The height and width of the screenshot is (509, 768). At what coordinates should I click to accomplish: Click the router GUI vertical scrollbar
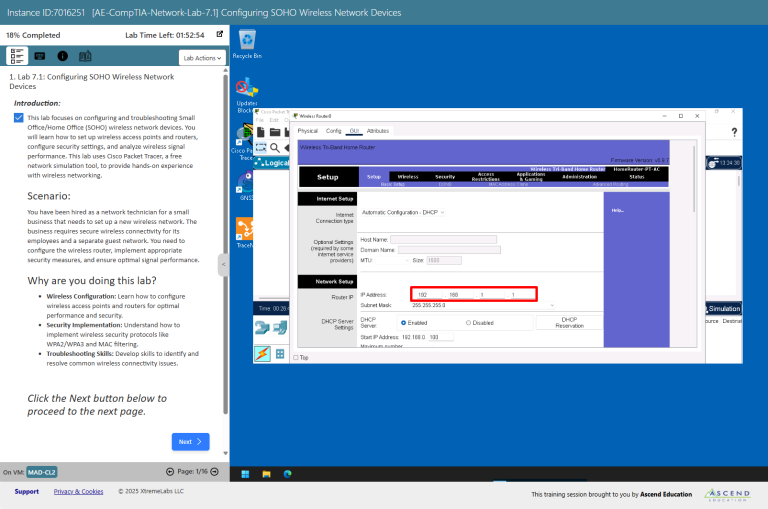click(x=694, y=179)
